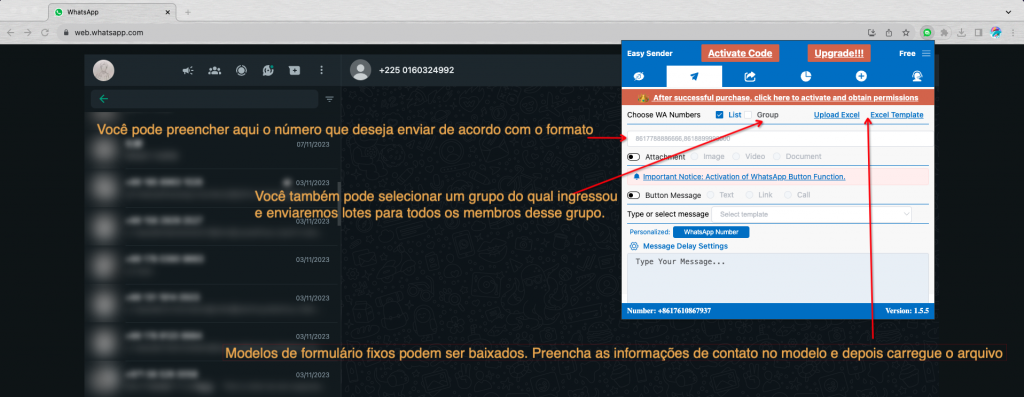Viewport: 1024px width, 397px height.
Task: Close the WhatsApp browser tab
Action: tap(168, 12)
